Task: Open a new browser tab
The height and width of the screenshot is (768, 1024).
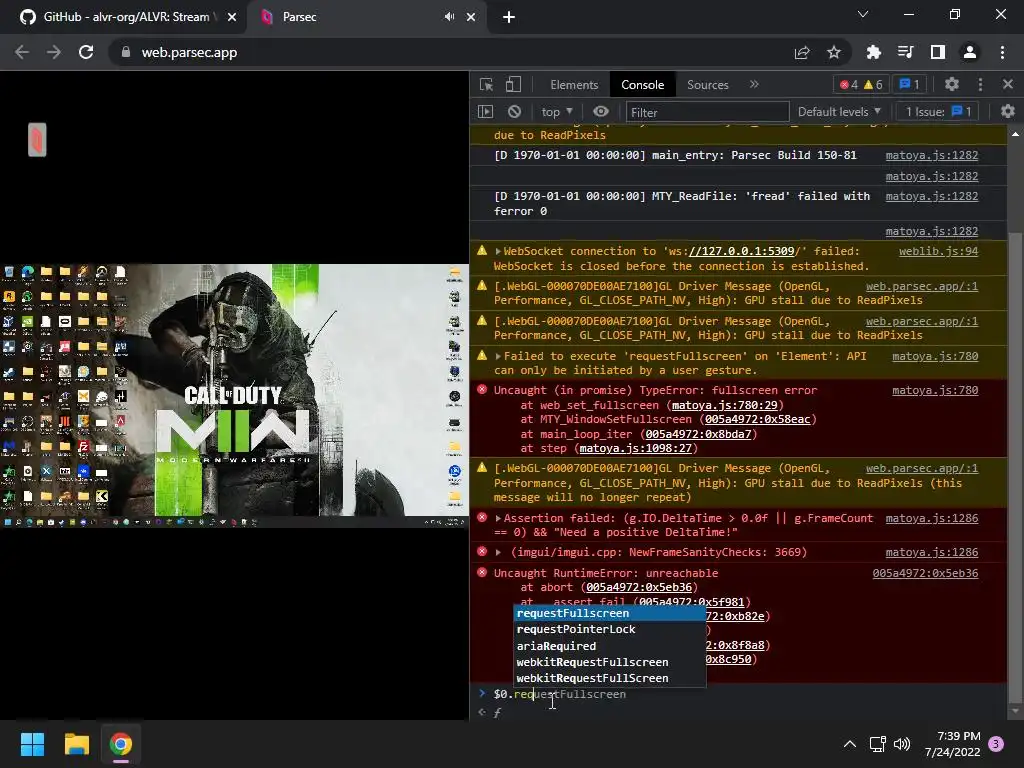Action: (509, 17)
